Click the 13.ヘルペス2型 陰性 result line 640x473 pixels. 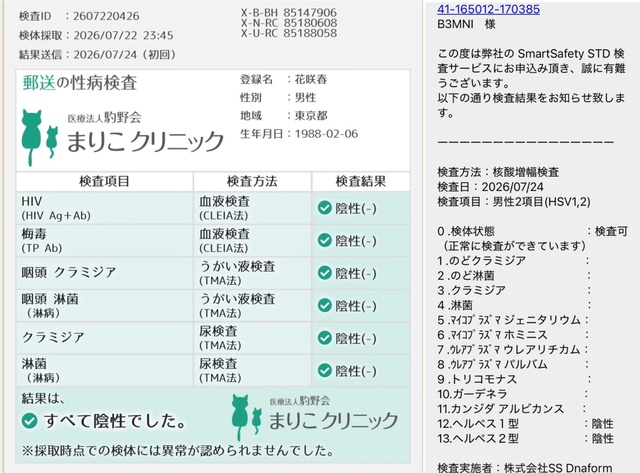[x=525, y=438]
